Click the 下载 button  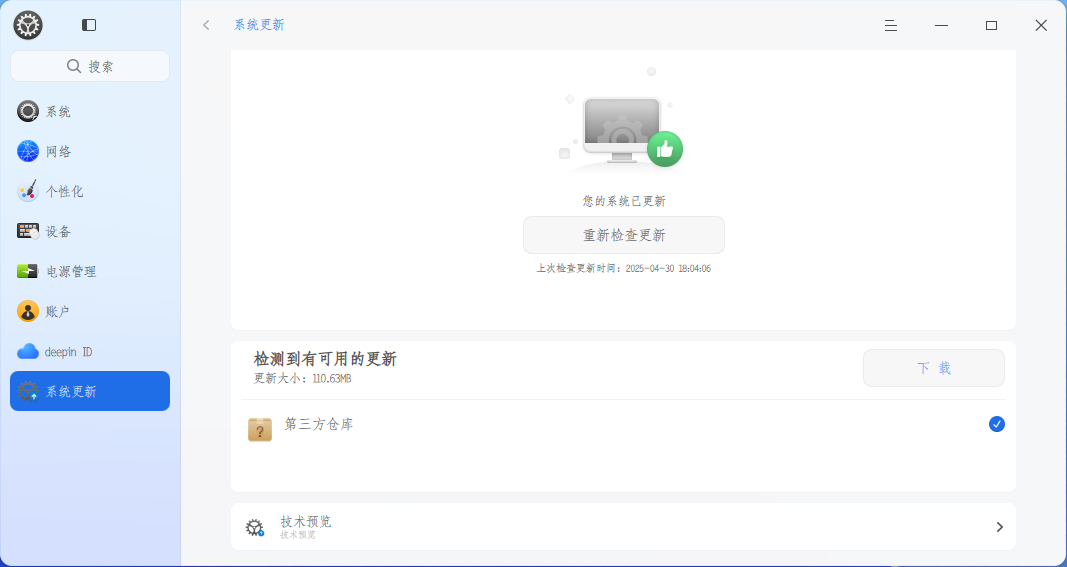tap(934, 368)
